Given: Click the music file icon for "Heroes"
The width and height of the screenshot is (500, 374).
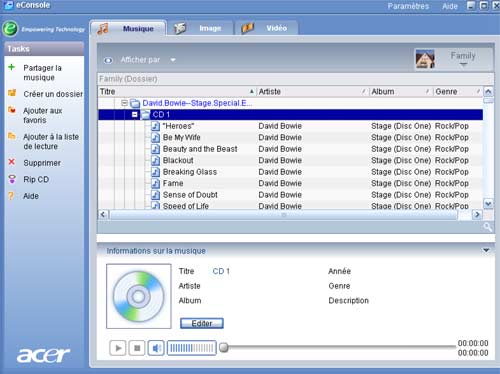Looking at the screenshot, I should [x=155, y=126].
